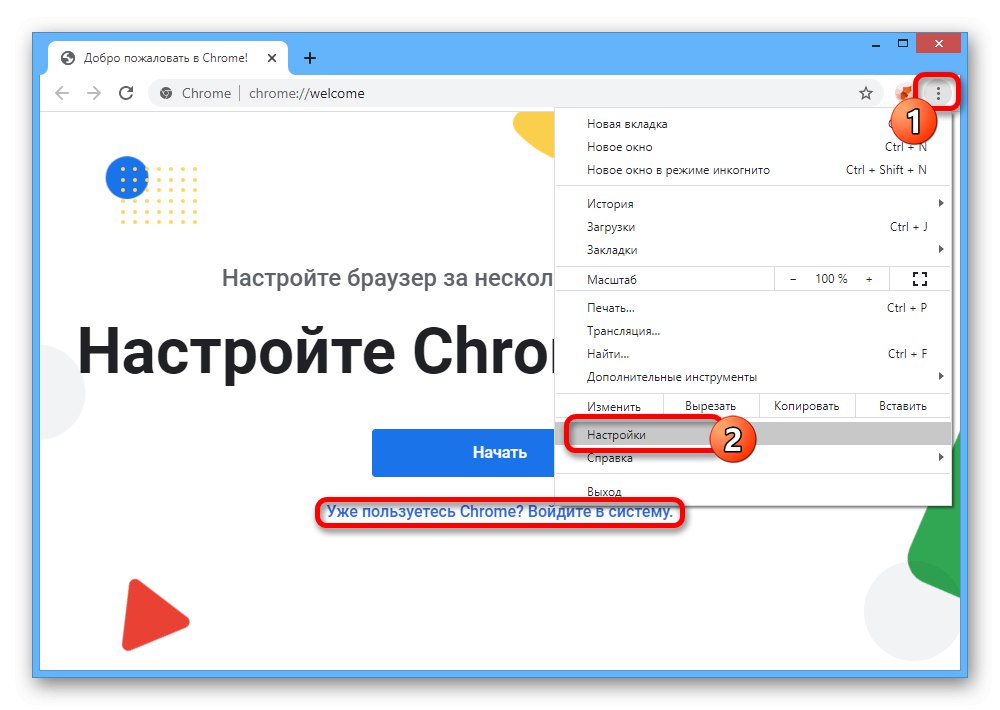1000x710 pixels.
Task: Expand the 'Справка' submenu
Action: point(753,457)
